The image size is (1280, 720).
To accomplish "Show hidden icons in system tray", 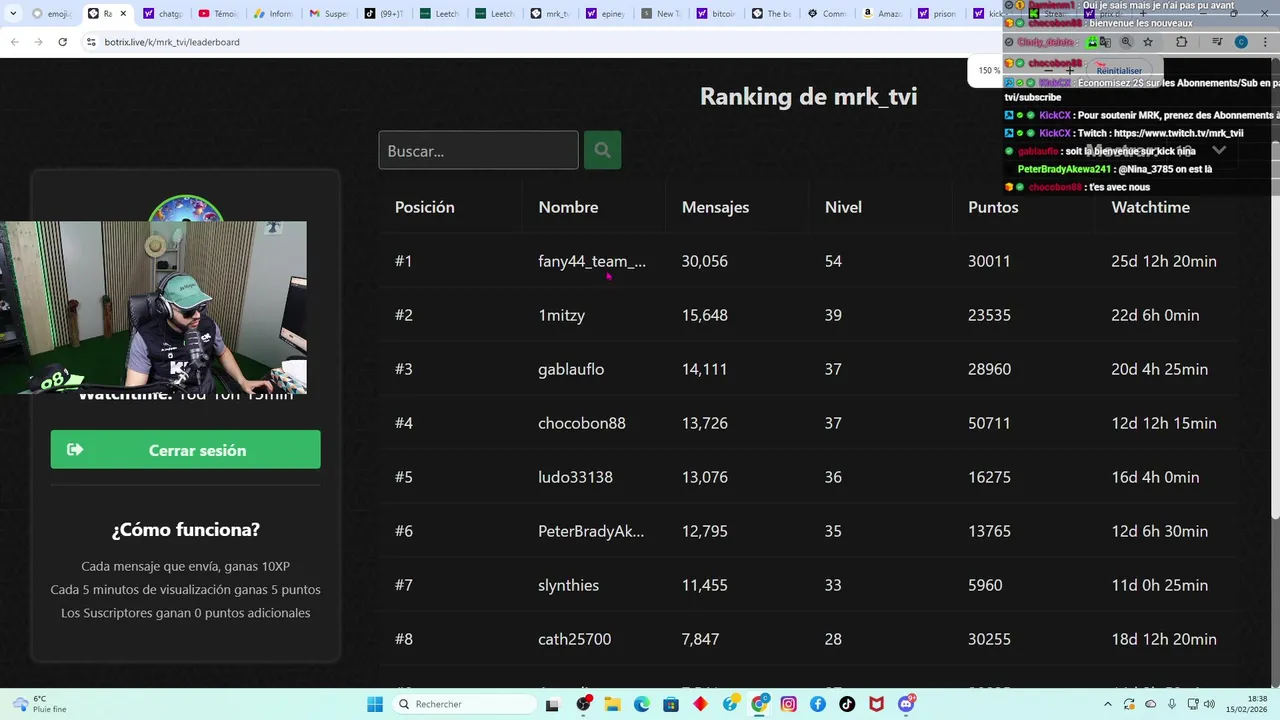I will (x=1107, y=704).
